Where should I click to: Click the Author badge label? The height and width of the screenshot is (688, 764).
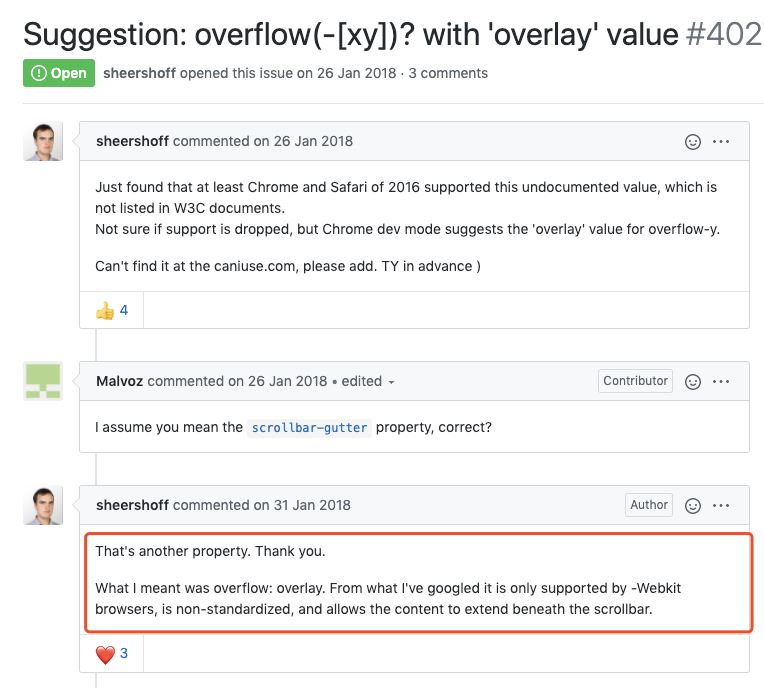click(648, 505)
